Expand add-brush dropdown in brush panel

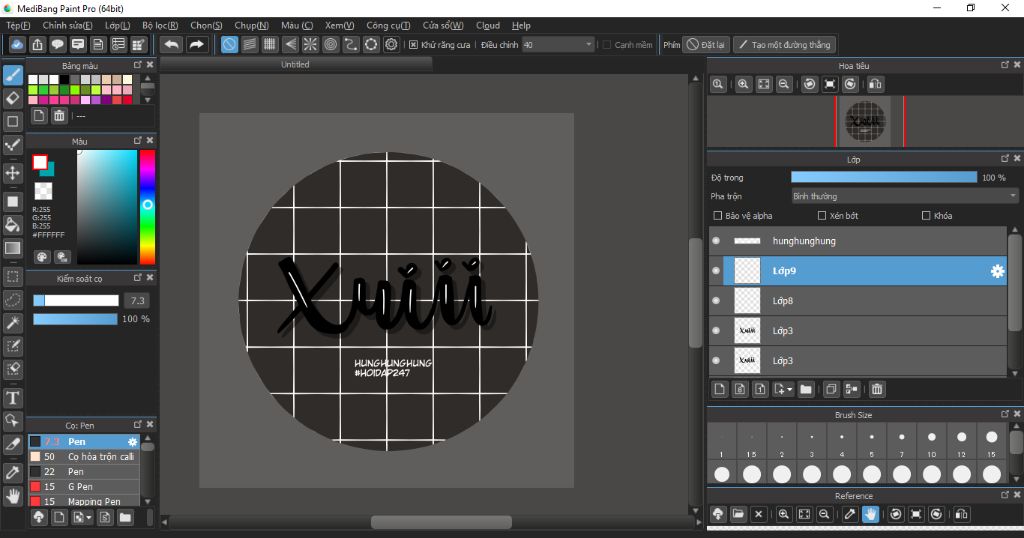pyautogui.click(x=89, y=518)
